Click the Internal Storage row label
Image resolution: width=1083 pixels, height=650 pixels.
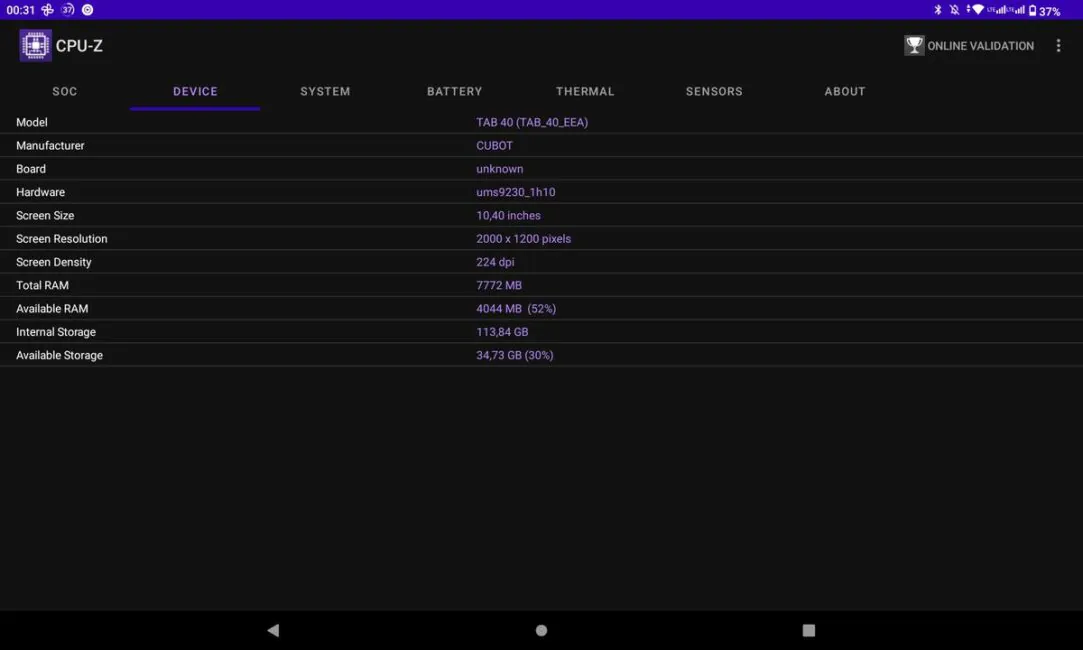(x=56, y=332)
